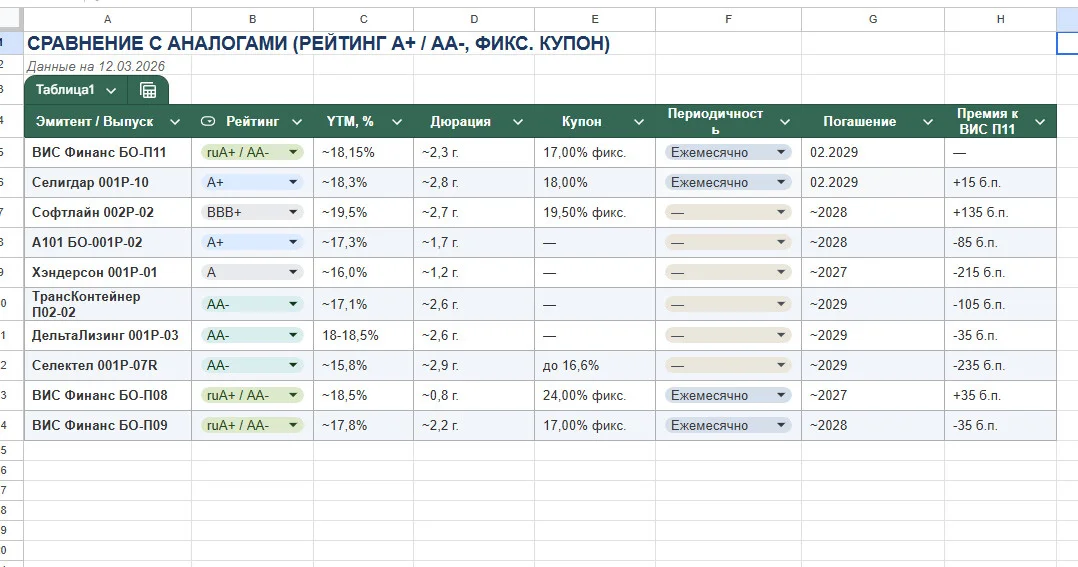The width and height of the screenshot is (1078, 567).
Task: Select premium cell -215 б.п.
Action: (x=1000, y=272)
